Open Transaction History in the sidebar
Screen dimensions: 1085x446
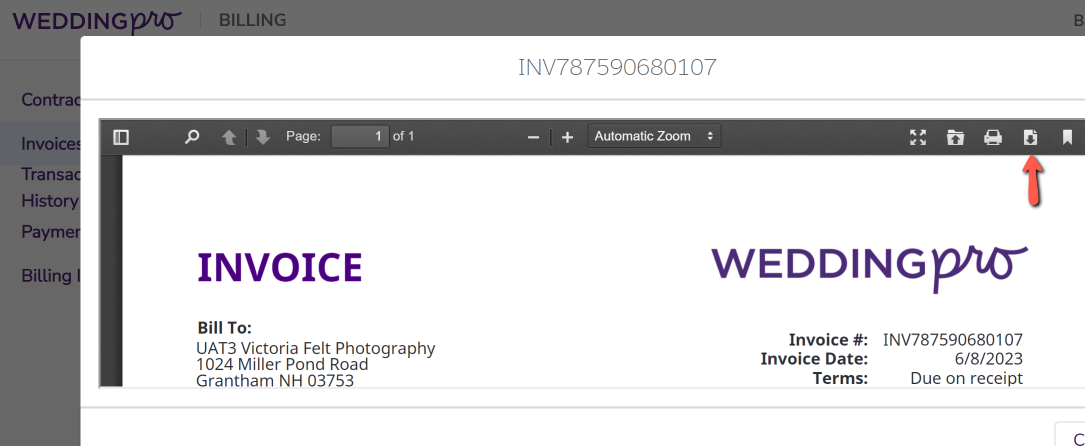[50, 187]
